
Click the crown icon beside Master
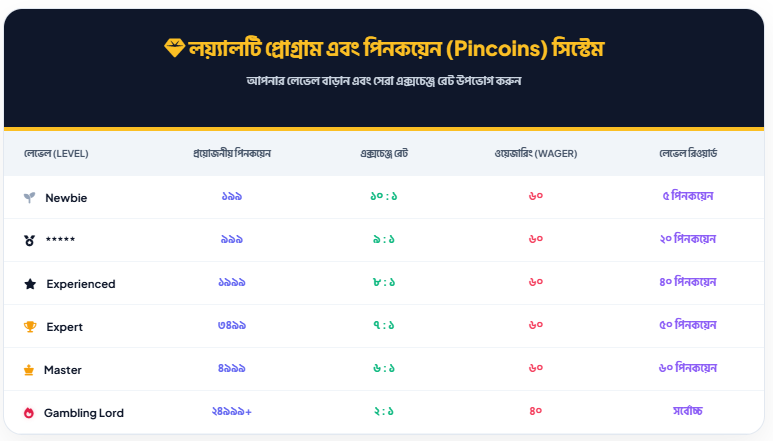[29, 370]
